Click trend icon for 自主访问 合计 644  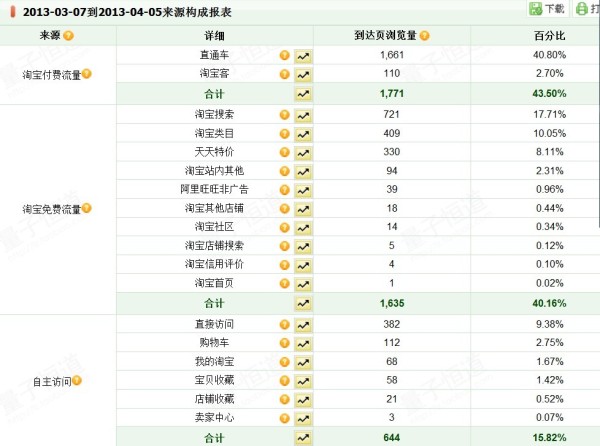click(303, 438)
